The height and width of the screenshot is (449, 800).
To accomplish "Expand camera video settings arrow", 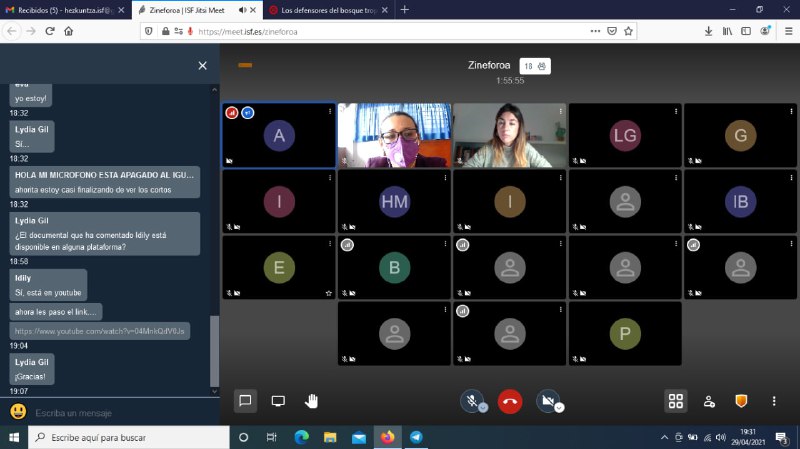I will (x=559, y=408).
